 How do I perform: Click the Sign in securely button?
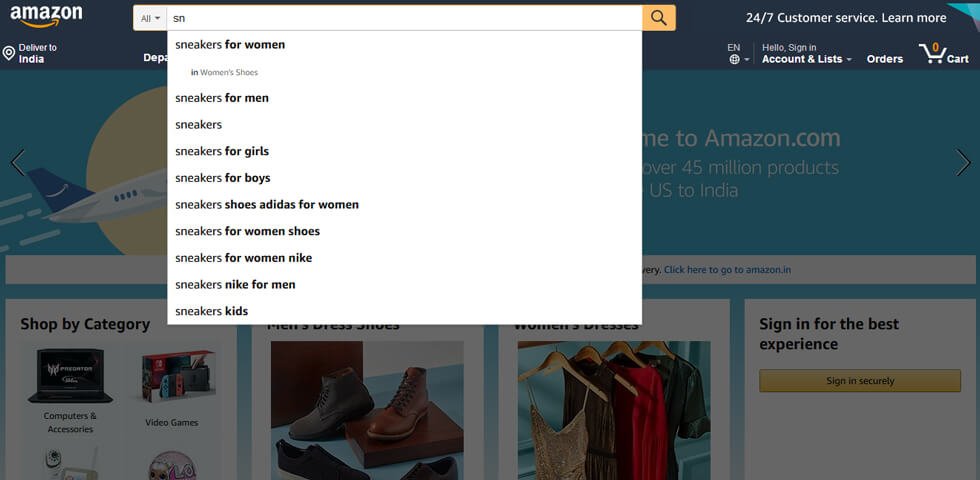click(860, 381)
